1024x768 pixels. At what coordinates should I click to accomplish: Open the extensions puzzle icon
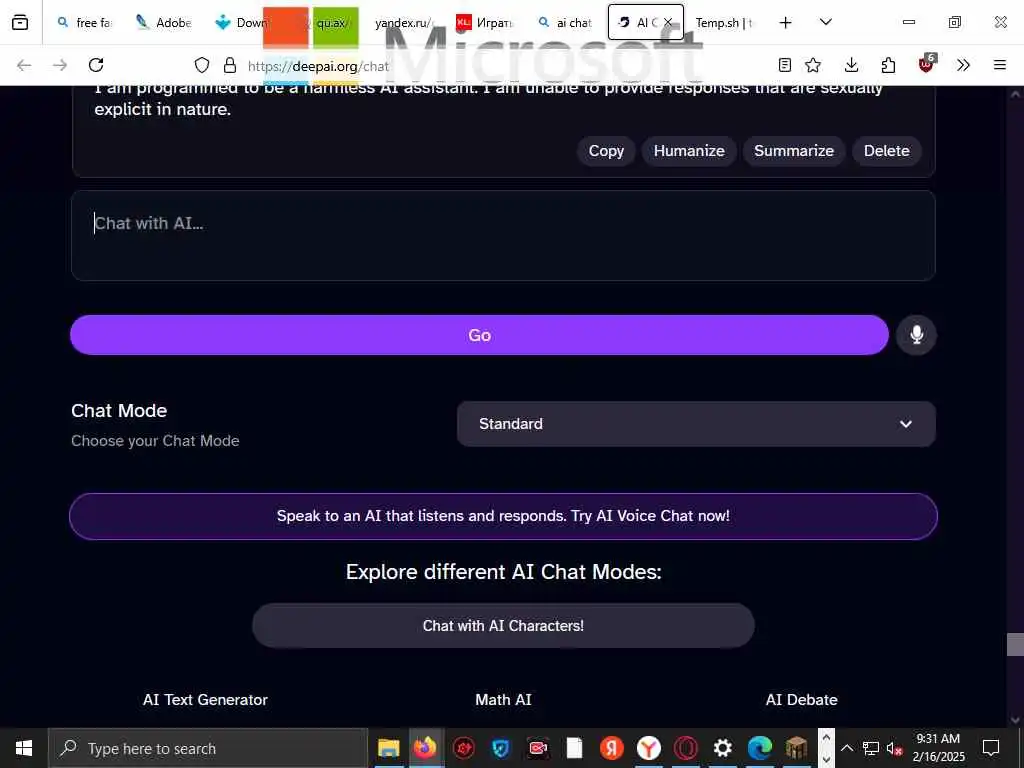pos(888,65)
